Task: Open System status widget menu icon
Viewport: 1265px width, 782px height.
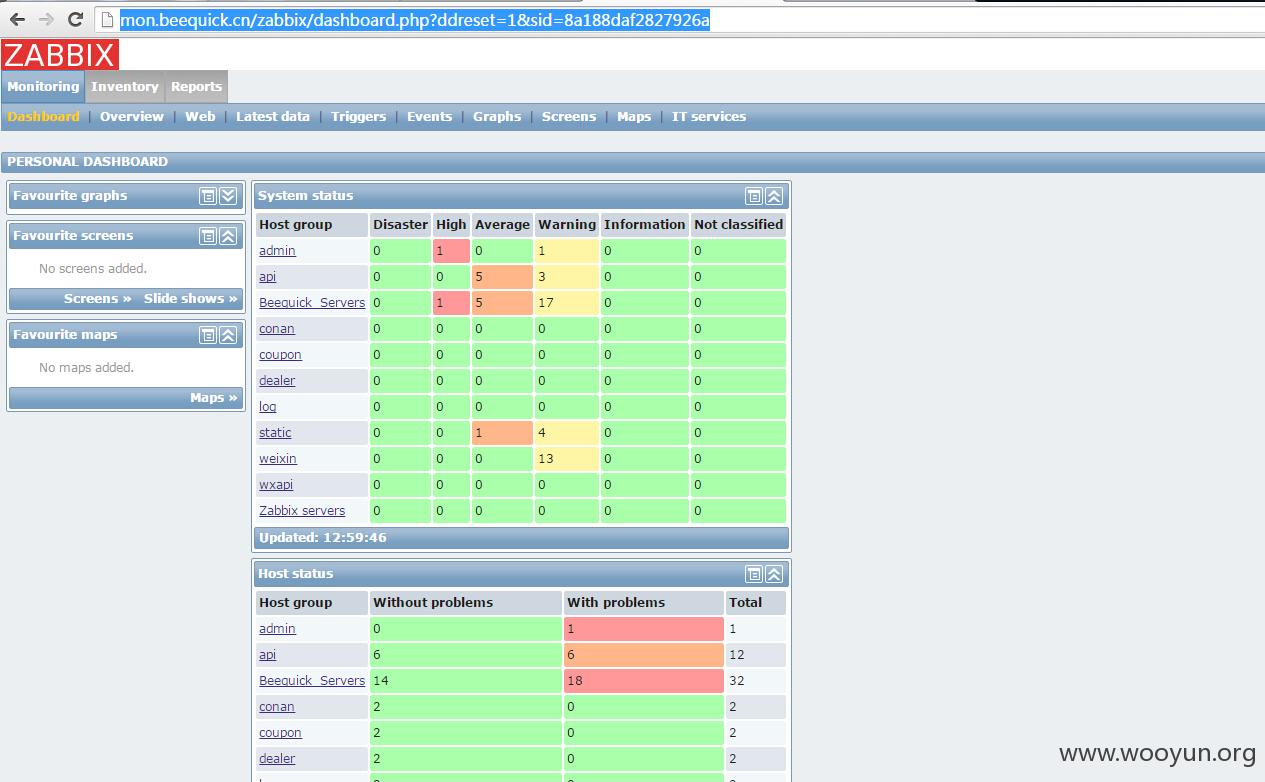Action: coord(754,196)
